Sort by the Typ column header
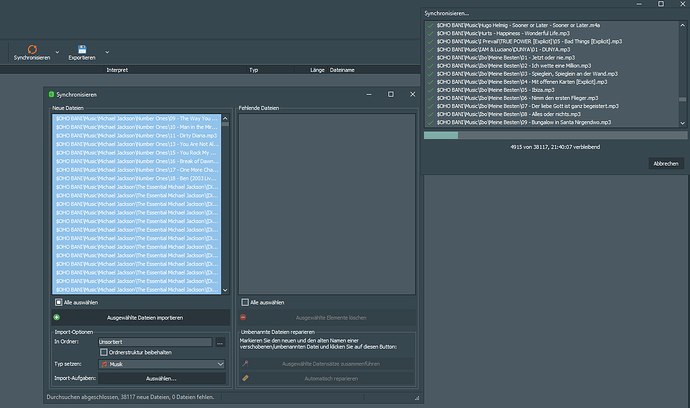 254,70
